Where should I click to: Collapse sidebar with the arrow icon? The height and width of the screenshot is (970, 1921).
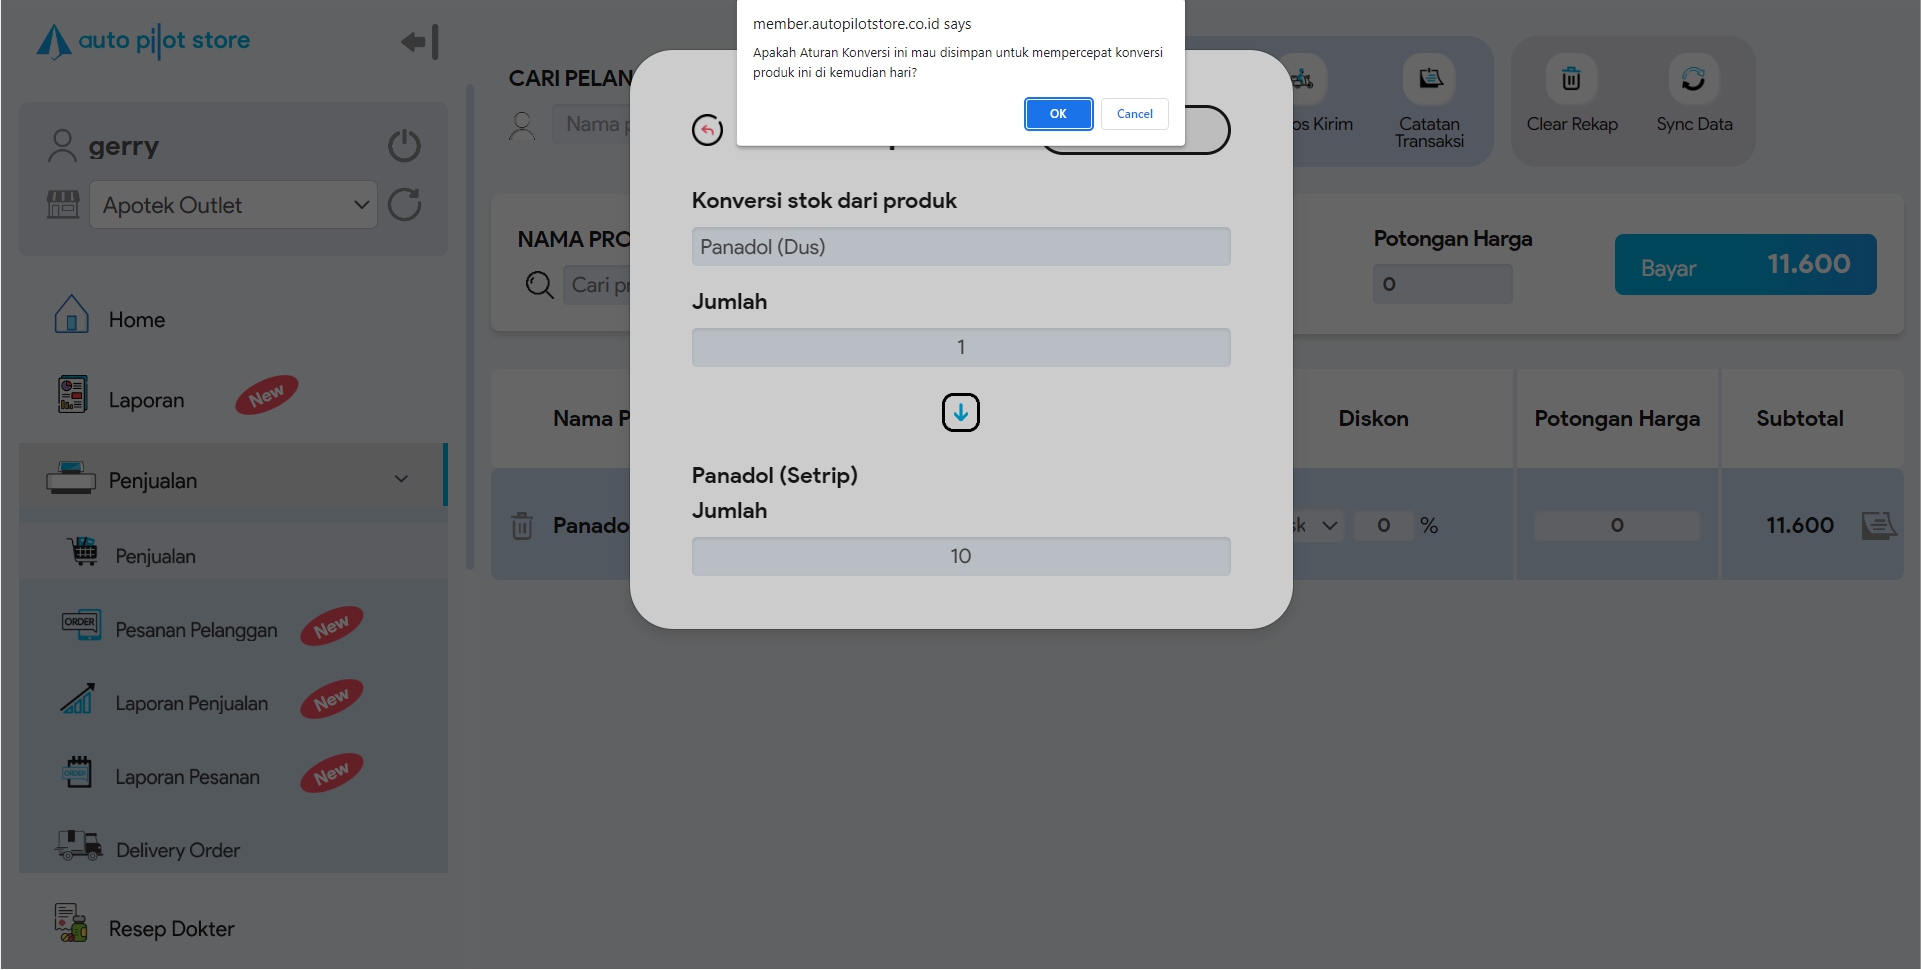tap(419, 42)
